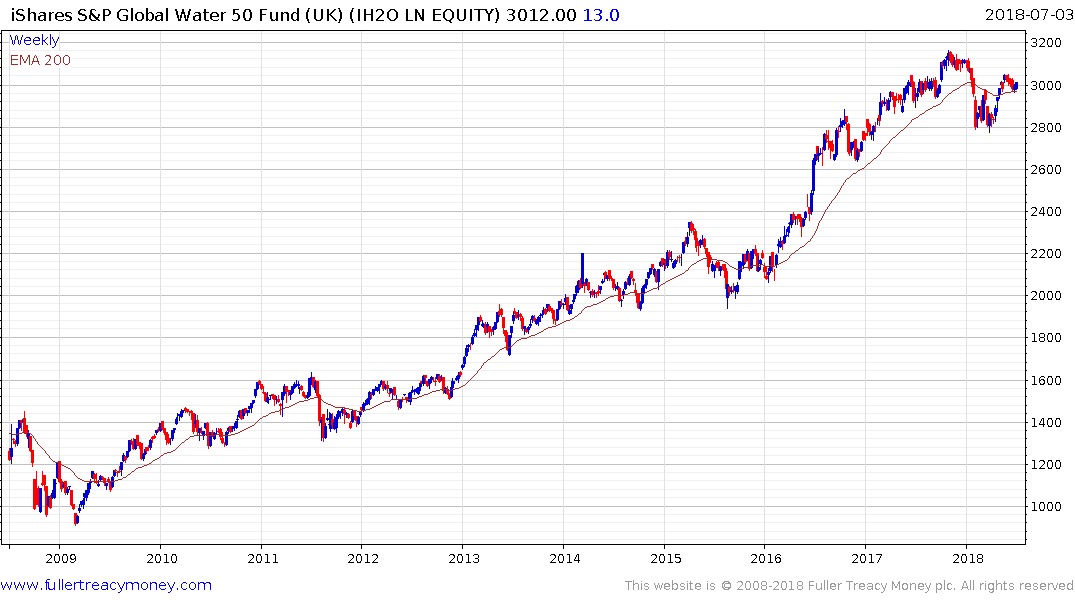Click the 2011 year axis label
This screenshot has width=1075, height=600.
pyautogui.click(x=263, y=558)
